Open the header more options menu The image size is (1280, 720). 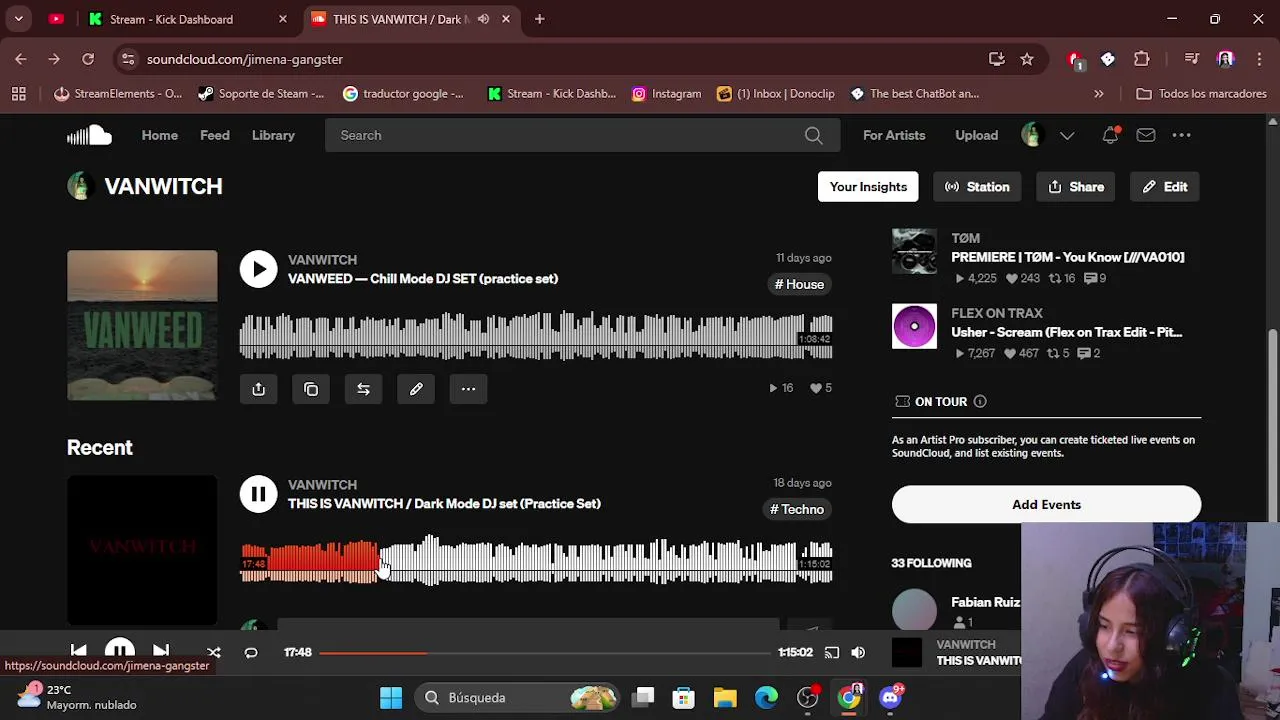click(x=1182, y=135)
